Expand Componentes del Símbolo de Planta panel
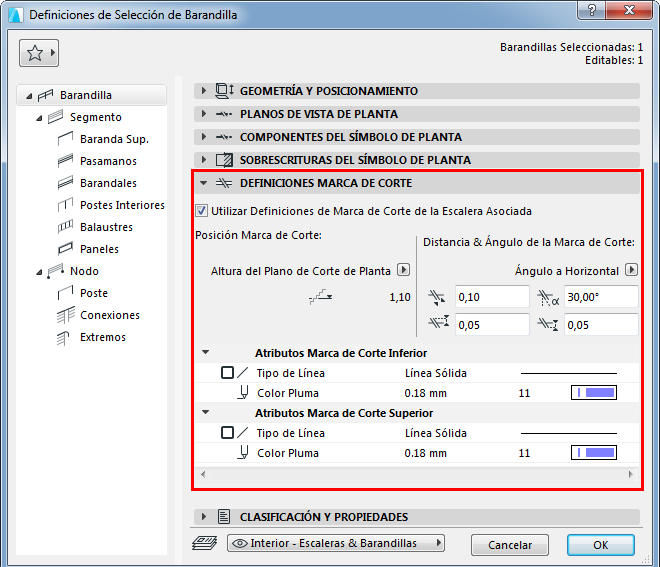The width and height of the screenshot is (660, 567). coord(204,136)
